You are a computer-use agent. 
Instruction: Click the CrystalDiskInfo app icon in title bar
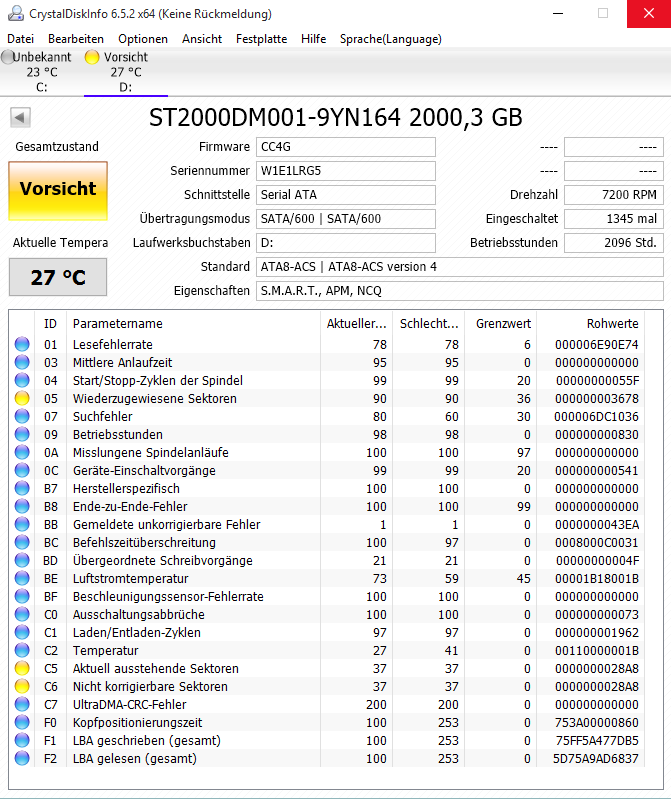point(16,13)
